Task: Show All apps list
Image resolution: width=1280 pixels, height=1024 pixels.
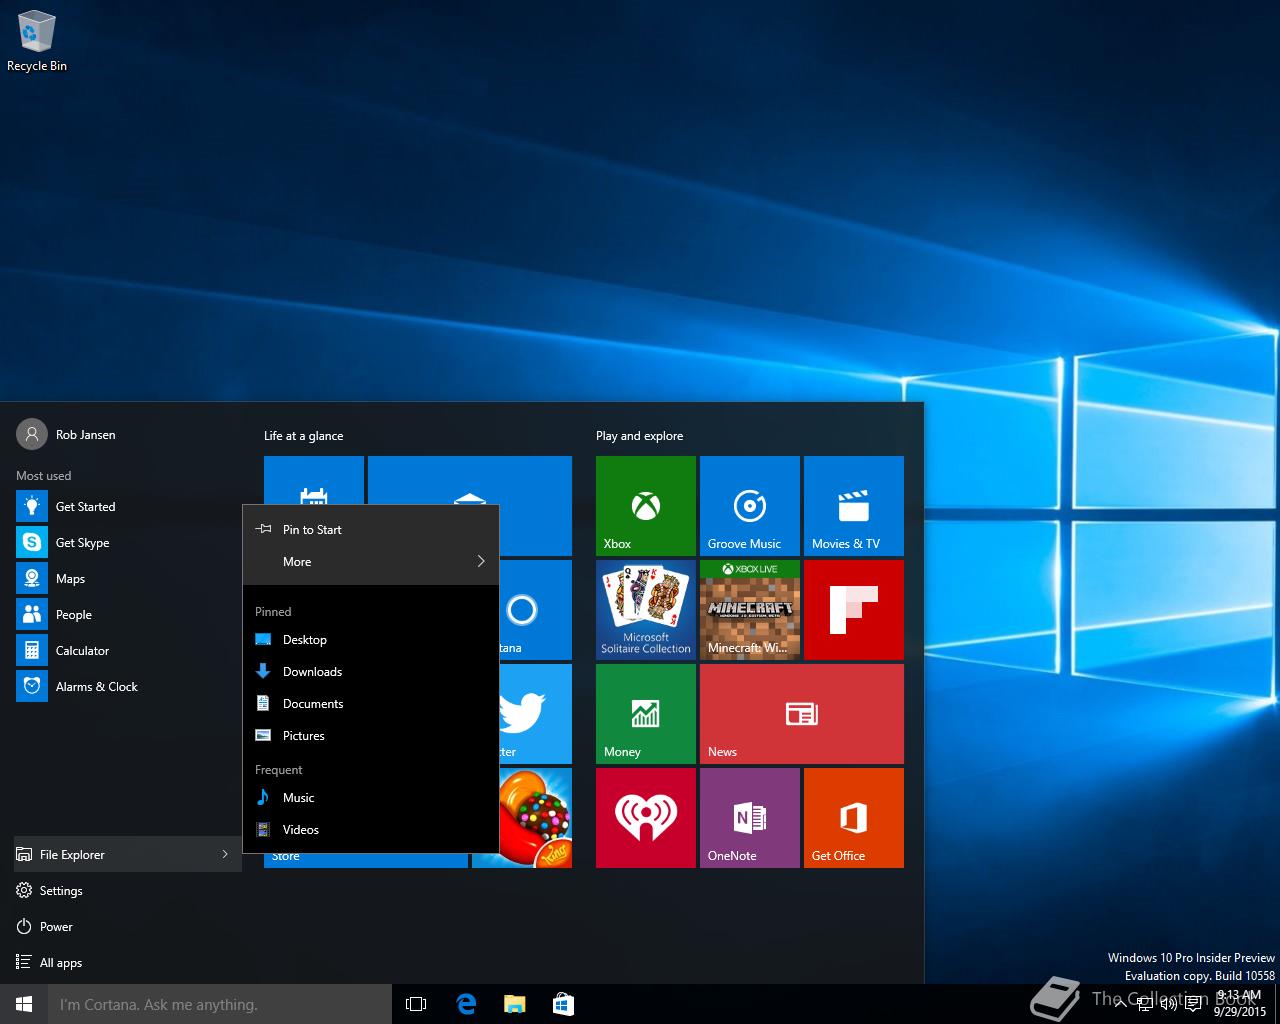Action: point(128,963)
